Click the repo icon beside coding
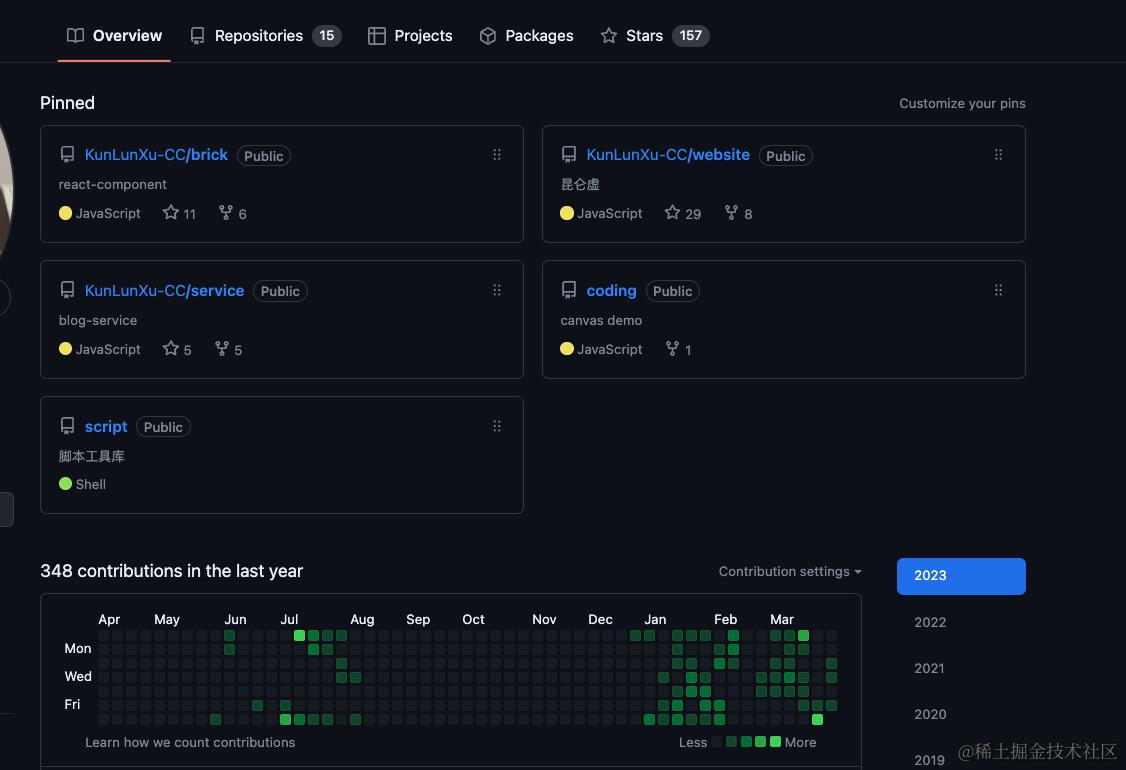This screenshot has height=770, width=1126. [569, 290]
